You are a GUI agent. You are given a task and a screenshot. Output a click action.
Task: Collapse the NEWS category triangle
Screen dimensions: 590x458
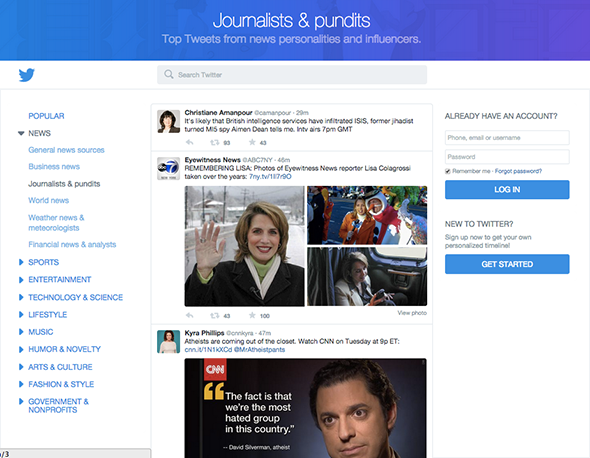click(21, 133)
